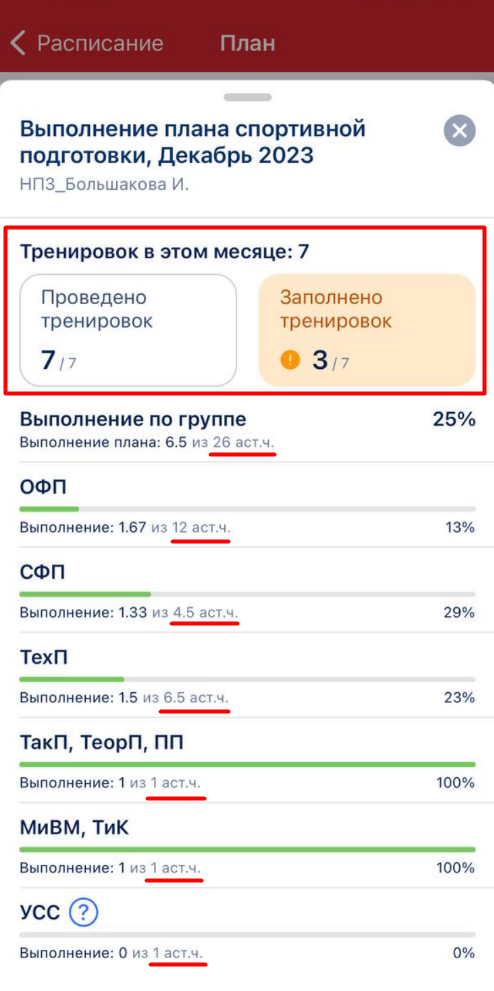Close the plan completion sheet with X icon
This screenshot has height=991, width=494.
coord(459,131)
